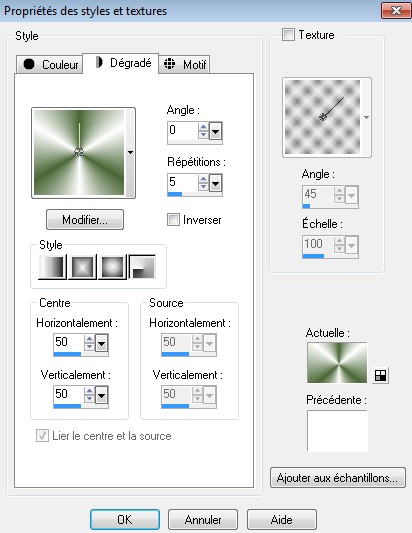
Task: Toggle the Inverser checkbox
Action: 173,220
